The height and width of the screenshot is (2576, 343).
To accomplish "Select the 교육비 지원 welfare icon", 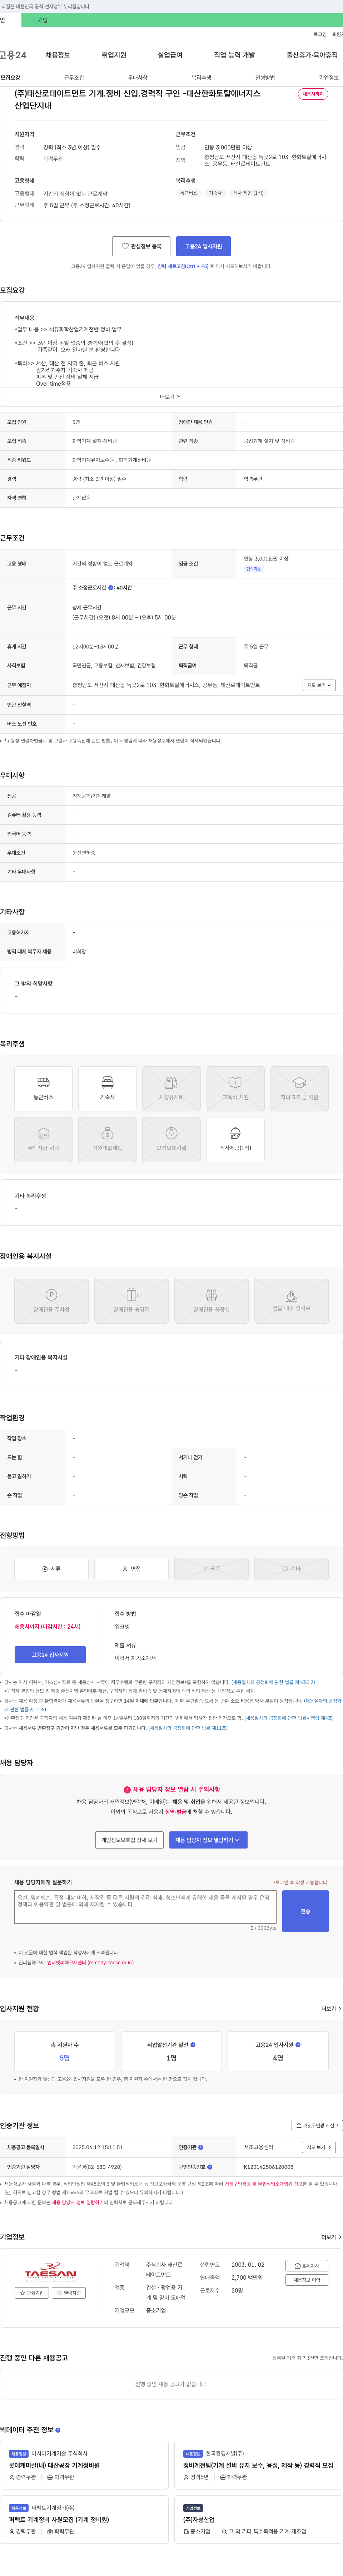I will pyautogui.click(x=235, y=1089).
